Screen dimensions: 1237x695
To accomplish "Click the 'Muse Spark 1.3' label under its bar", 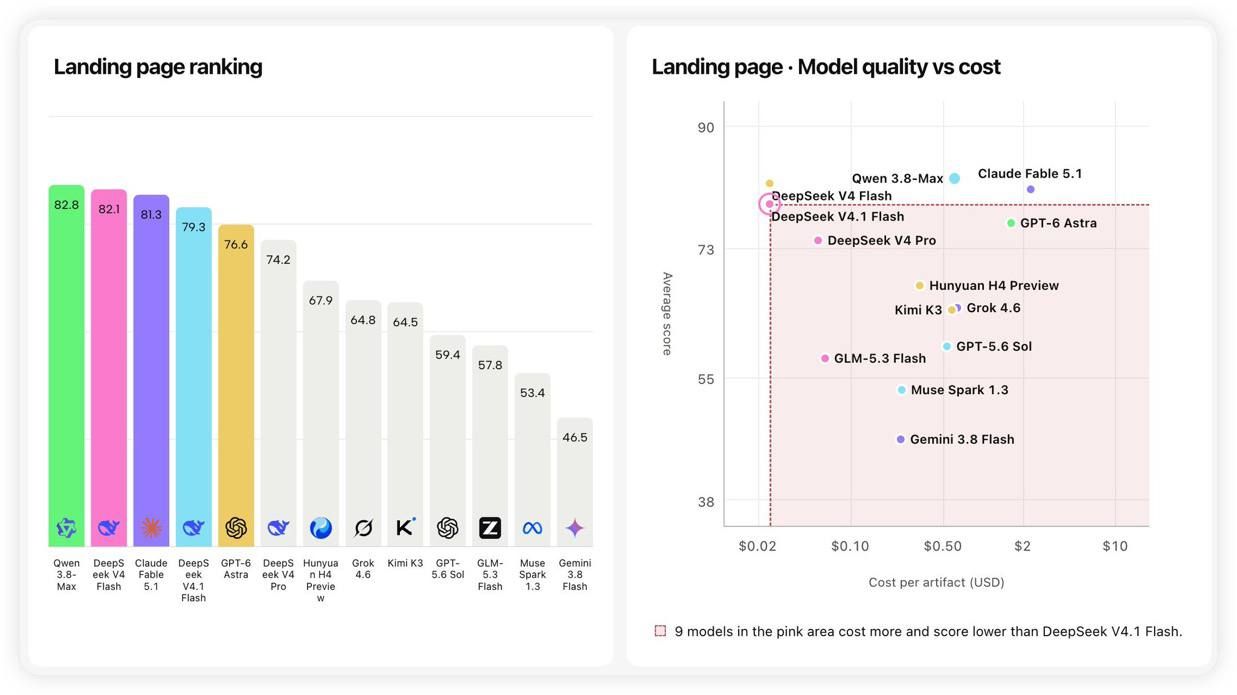I will pyautogui.click(x=532, y=574).
